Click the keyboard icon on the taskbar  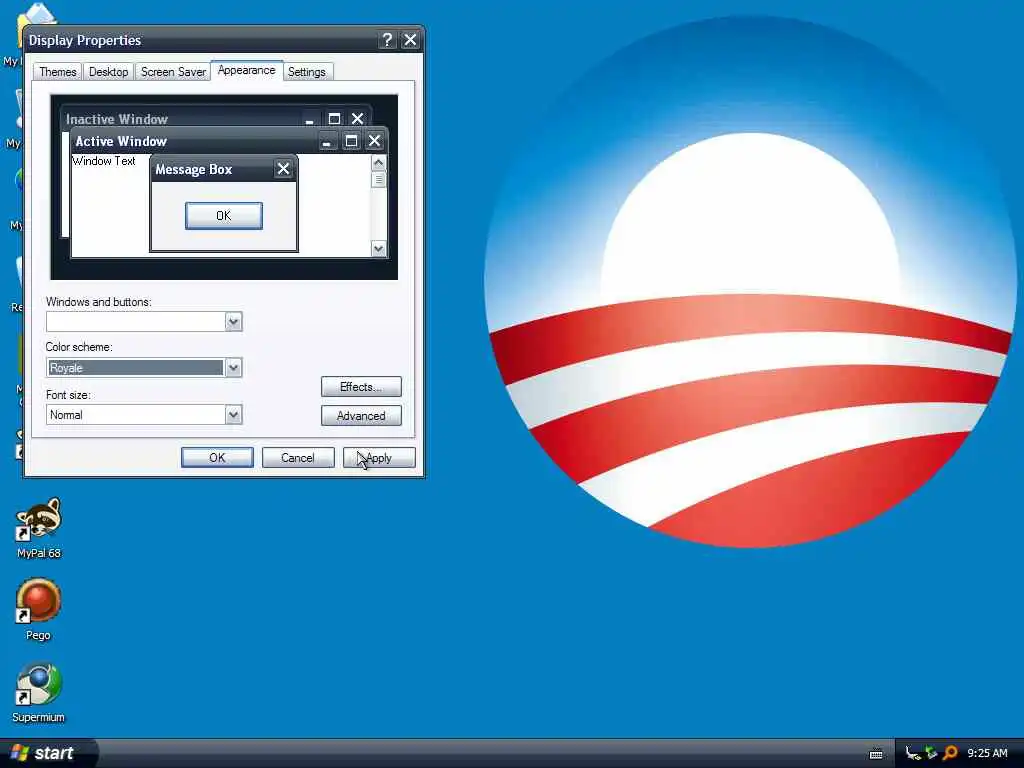(876, 754)
